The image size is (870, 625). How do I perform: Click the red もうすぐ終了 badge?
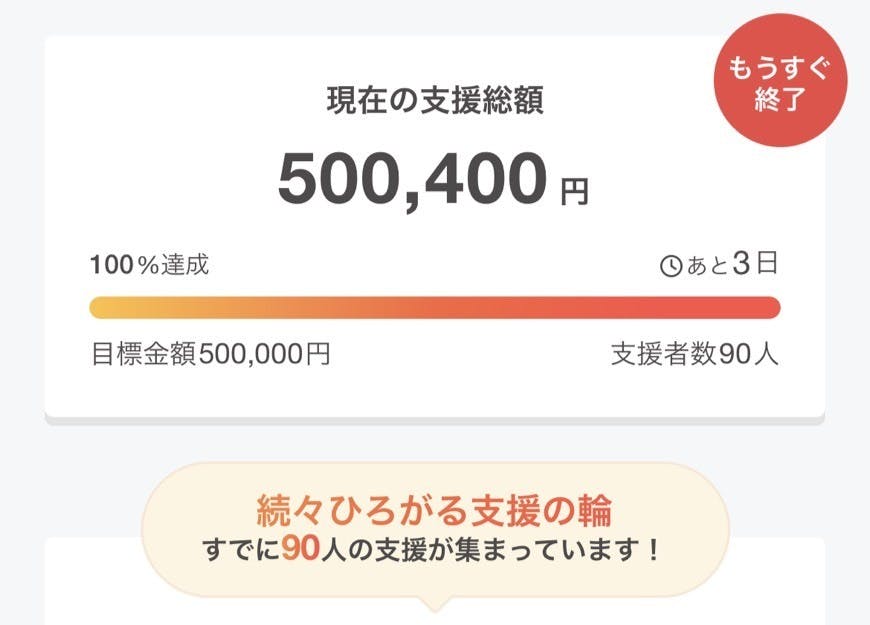tap(780, 86)
